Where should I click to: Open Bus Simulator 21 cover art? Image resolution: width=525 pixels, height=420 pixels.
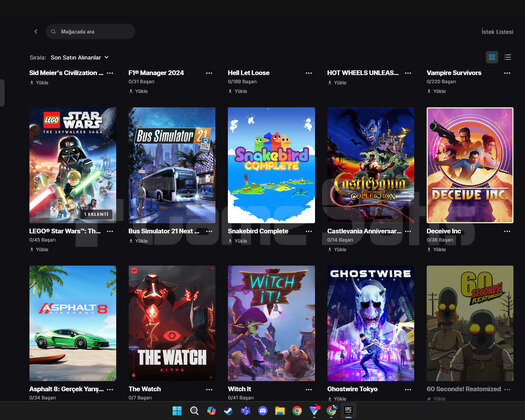[172, 165]
